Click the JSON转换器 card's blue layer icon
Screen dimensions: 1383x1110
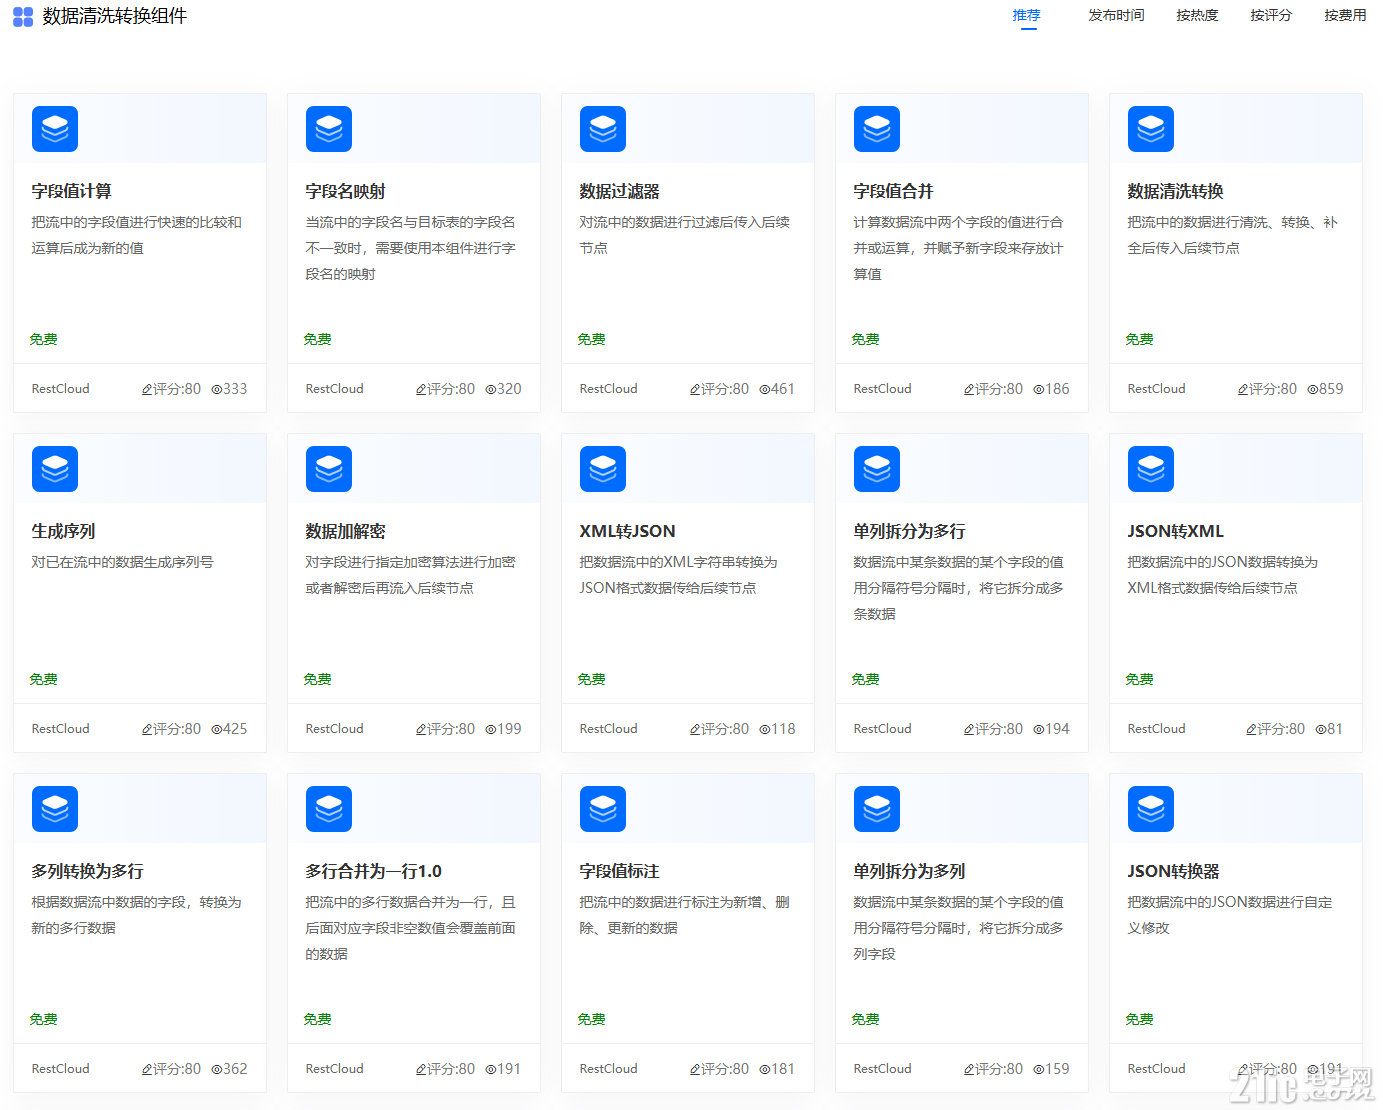[1151, 809]
